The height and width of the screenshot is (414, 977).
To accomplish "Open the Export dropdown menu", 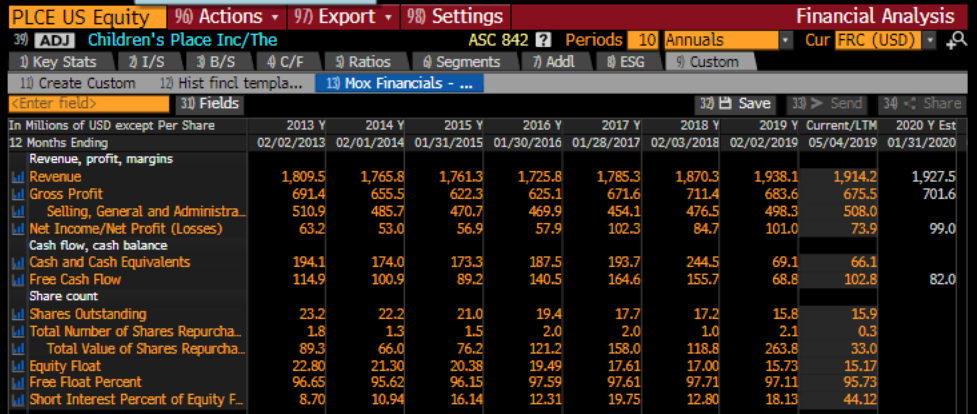I will (x=345, y=17).
